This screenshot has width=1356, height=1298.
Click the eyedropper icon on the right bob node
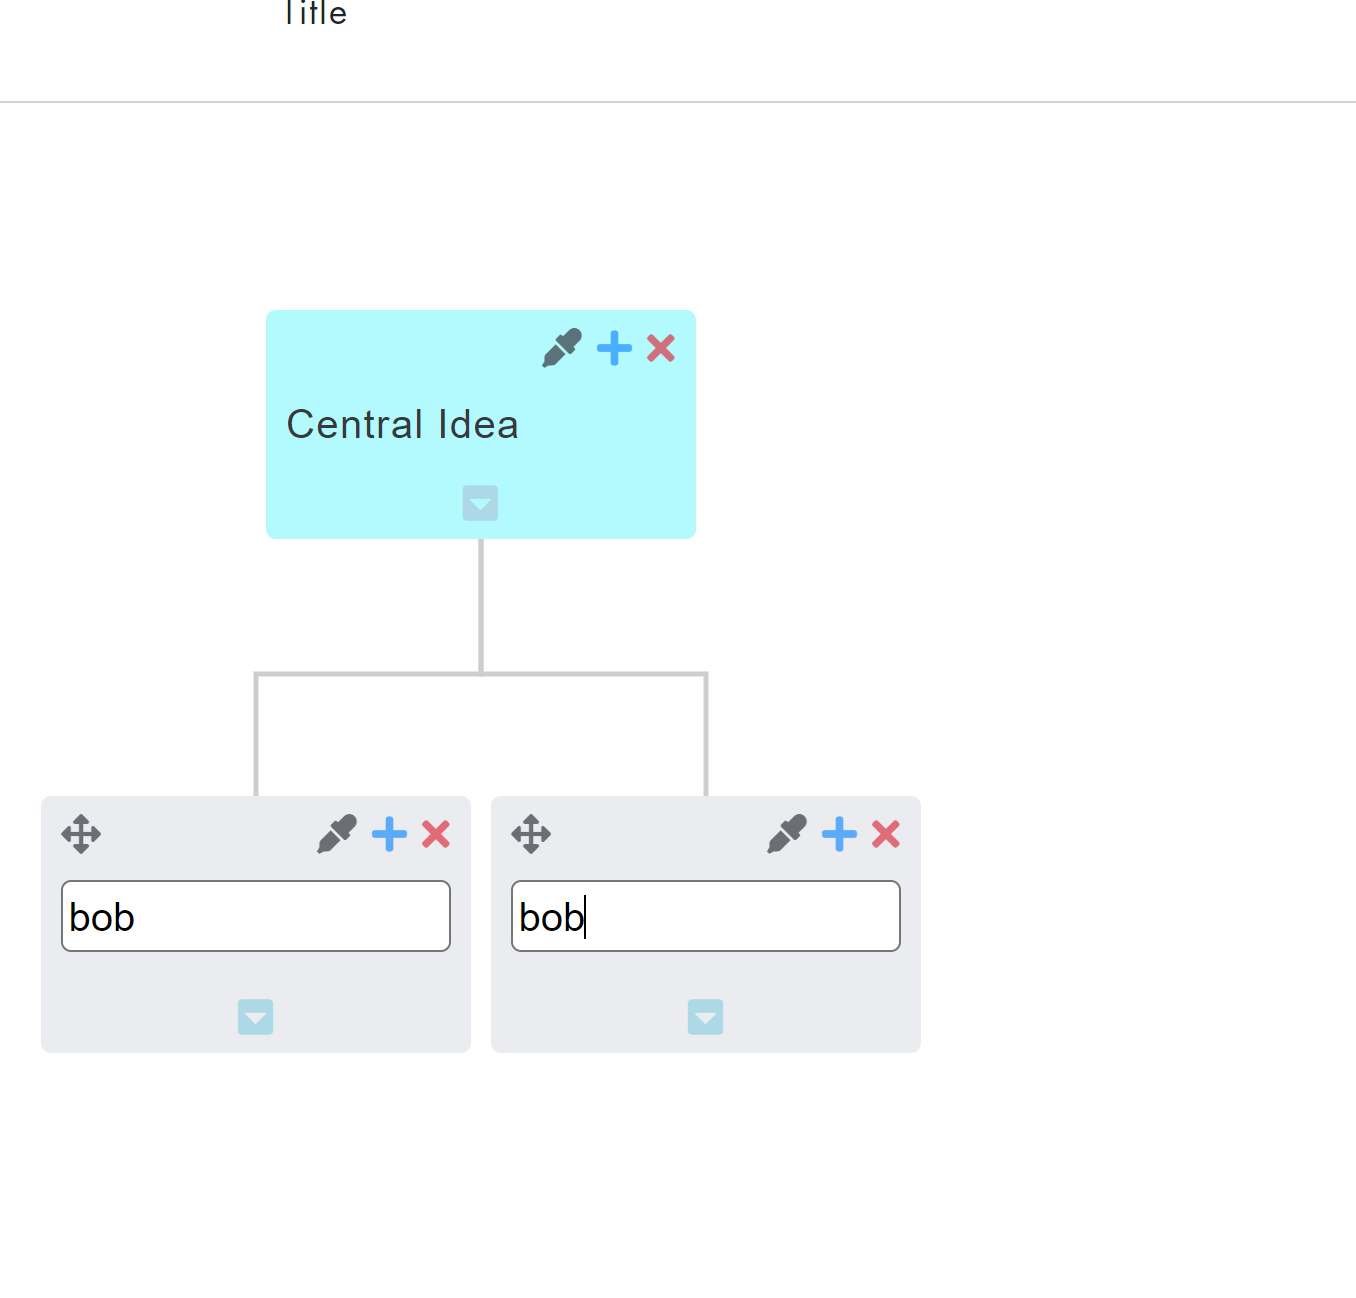click(x=786, y=833)
